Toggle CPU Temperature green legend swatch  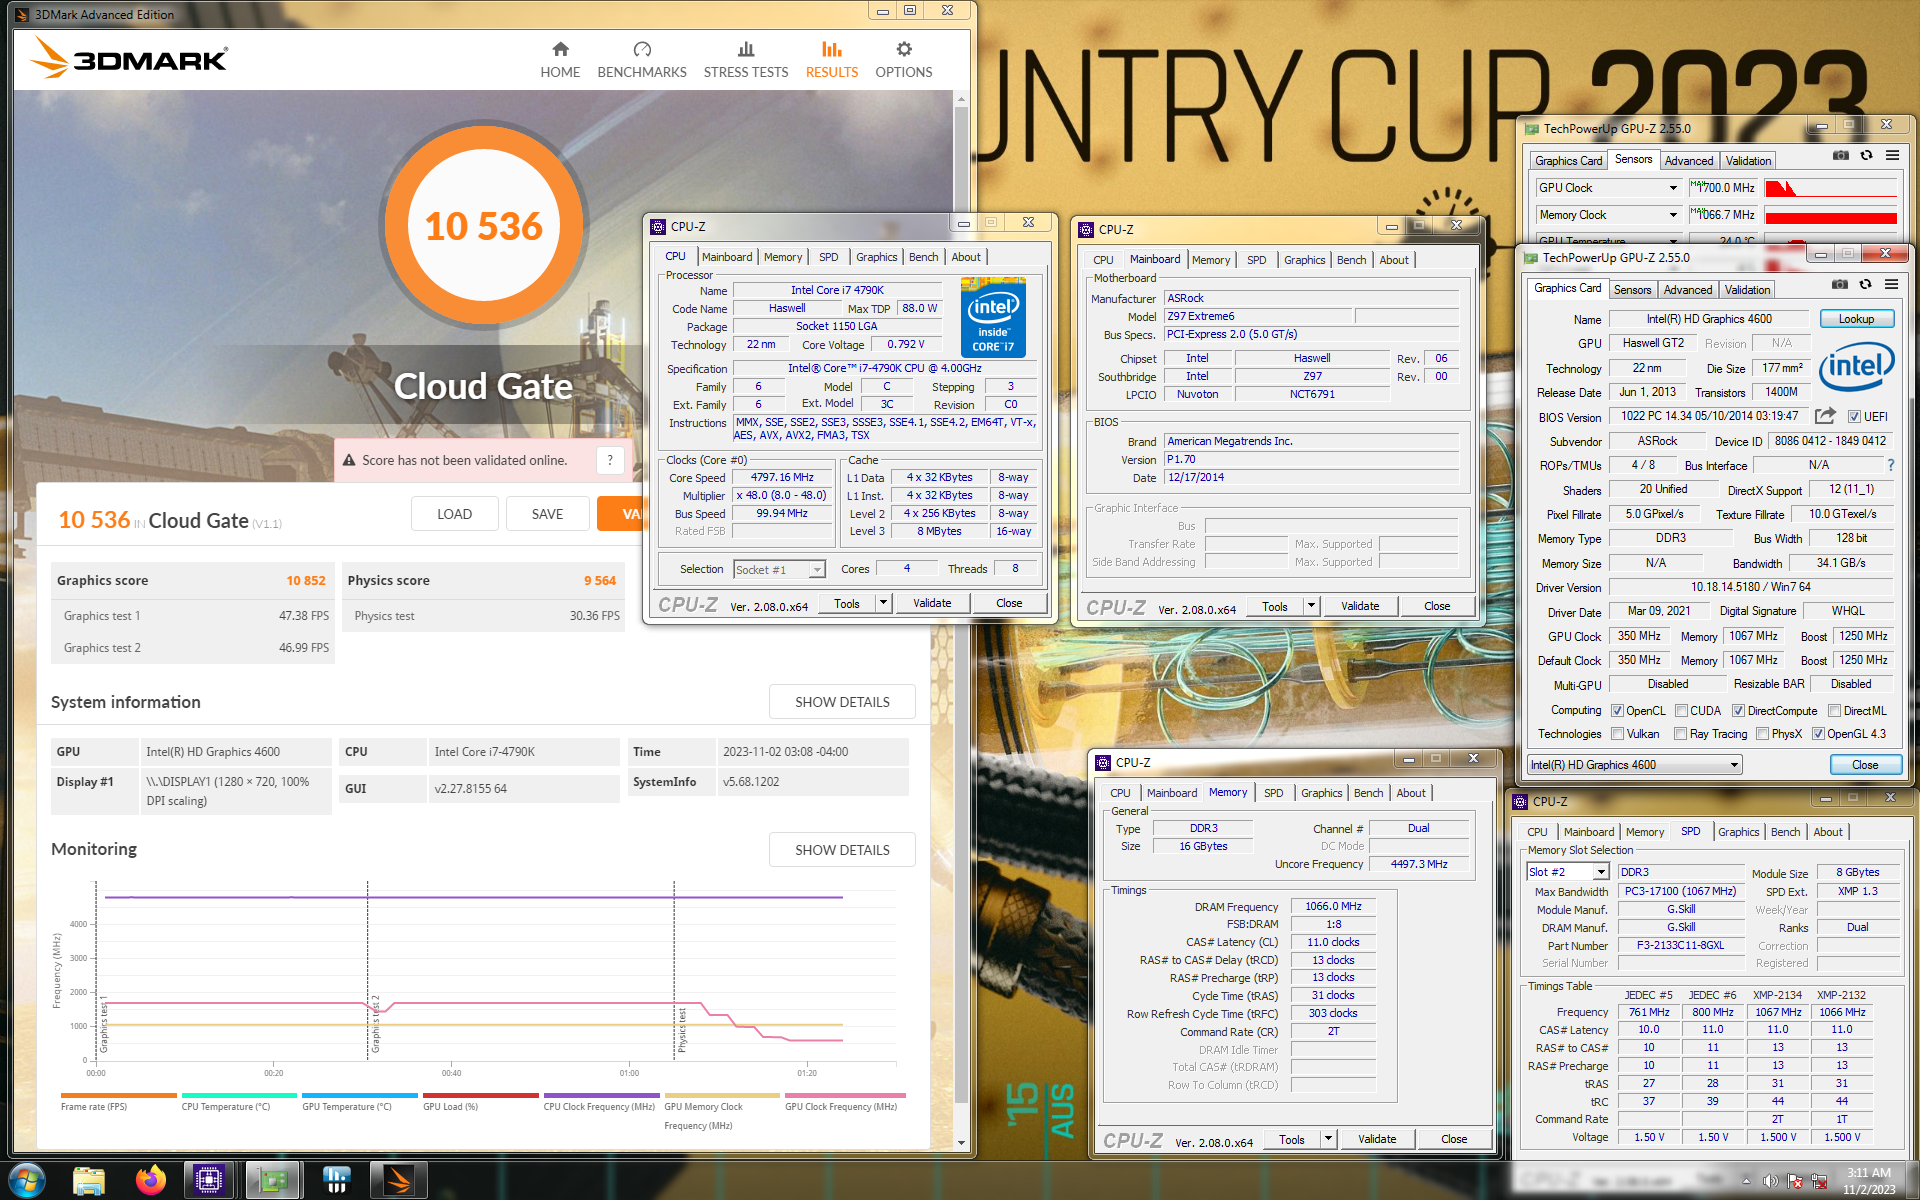pos(240,1096)
